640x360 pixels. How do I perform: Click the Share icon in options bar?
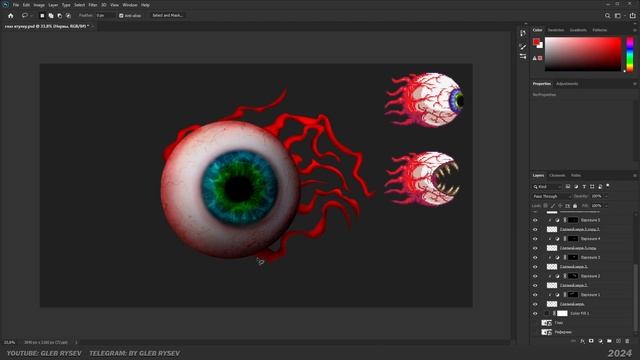632,16
